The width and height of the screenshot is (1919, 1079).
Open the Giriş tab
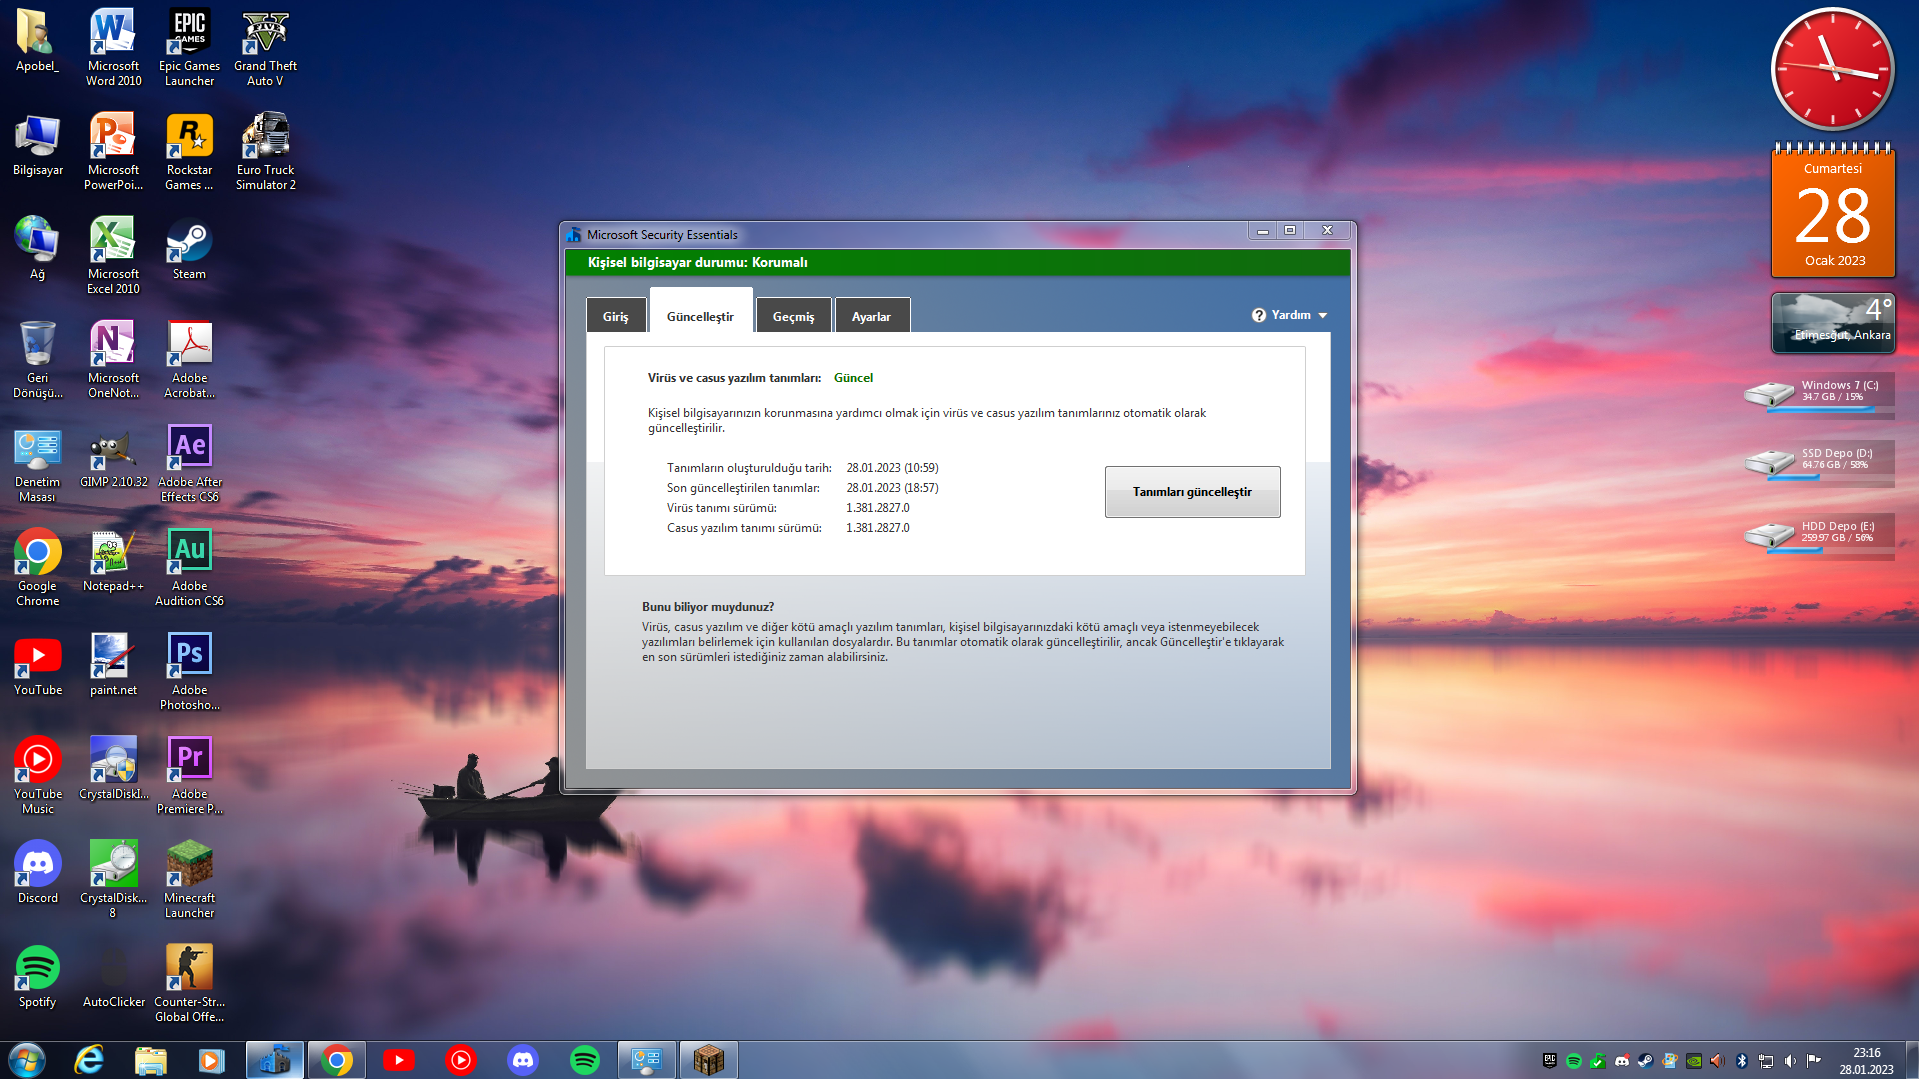point(615,316)
